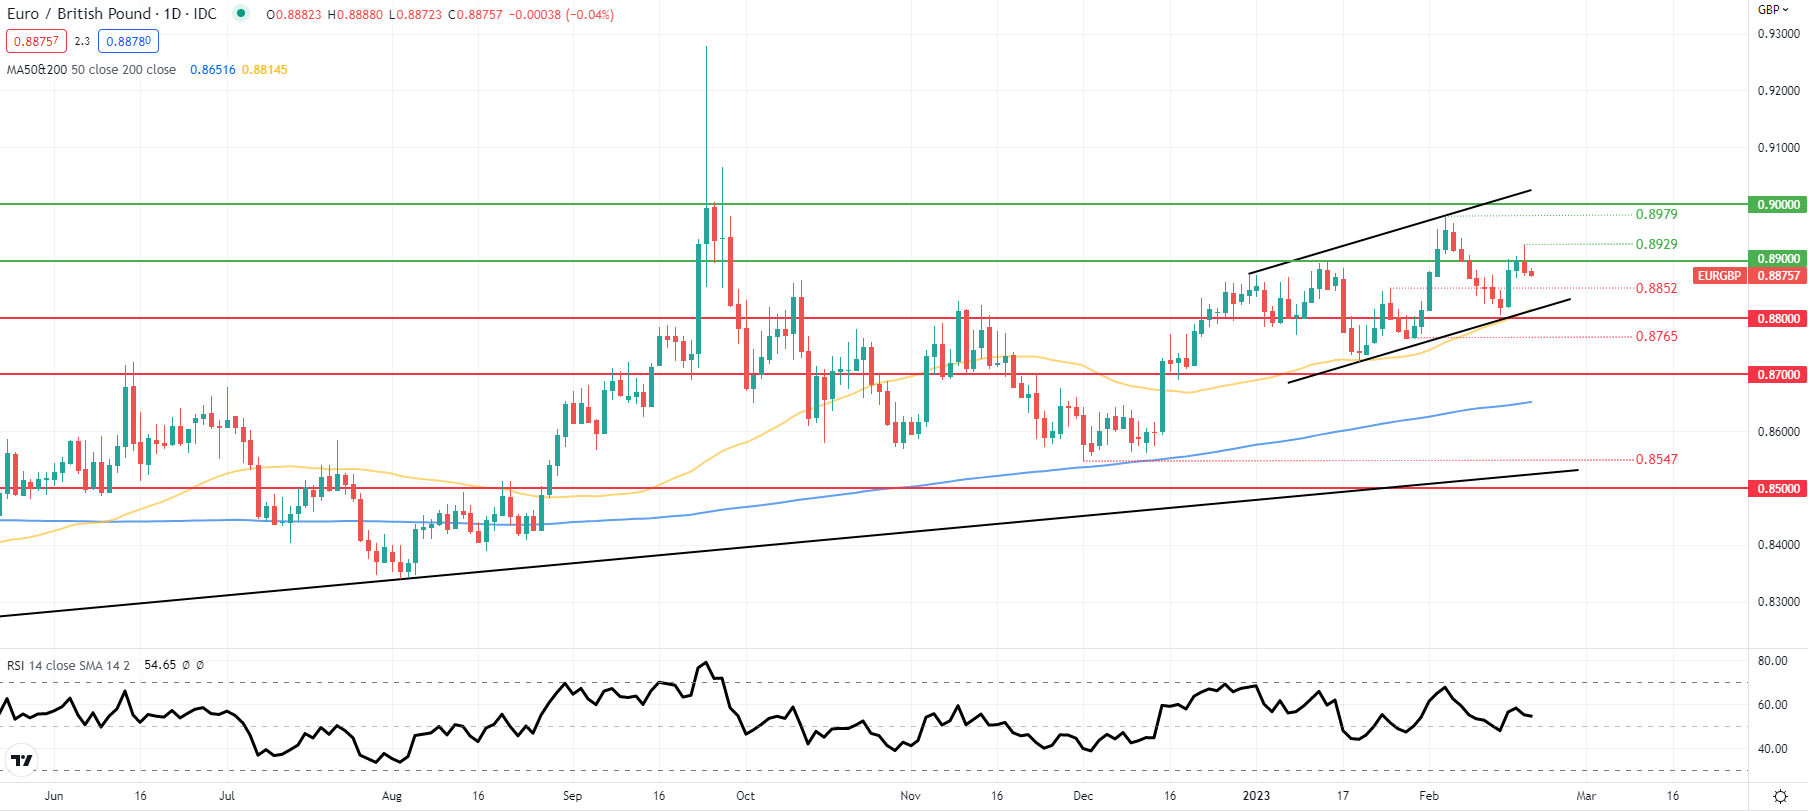1808x811 pixels.
Task: Click the 0.83000 price axis label
Action: (1778, 602)
